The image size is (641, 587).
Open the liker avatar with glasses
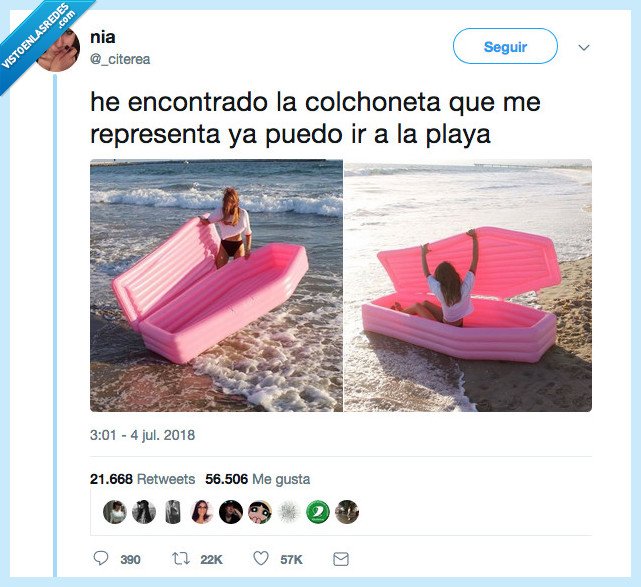click(202, 512)
